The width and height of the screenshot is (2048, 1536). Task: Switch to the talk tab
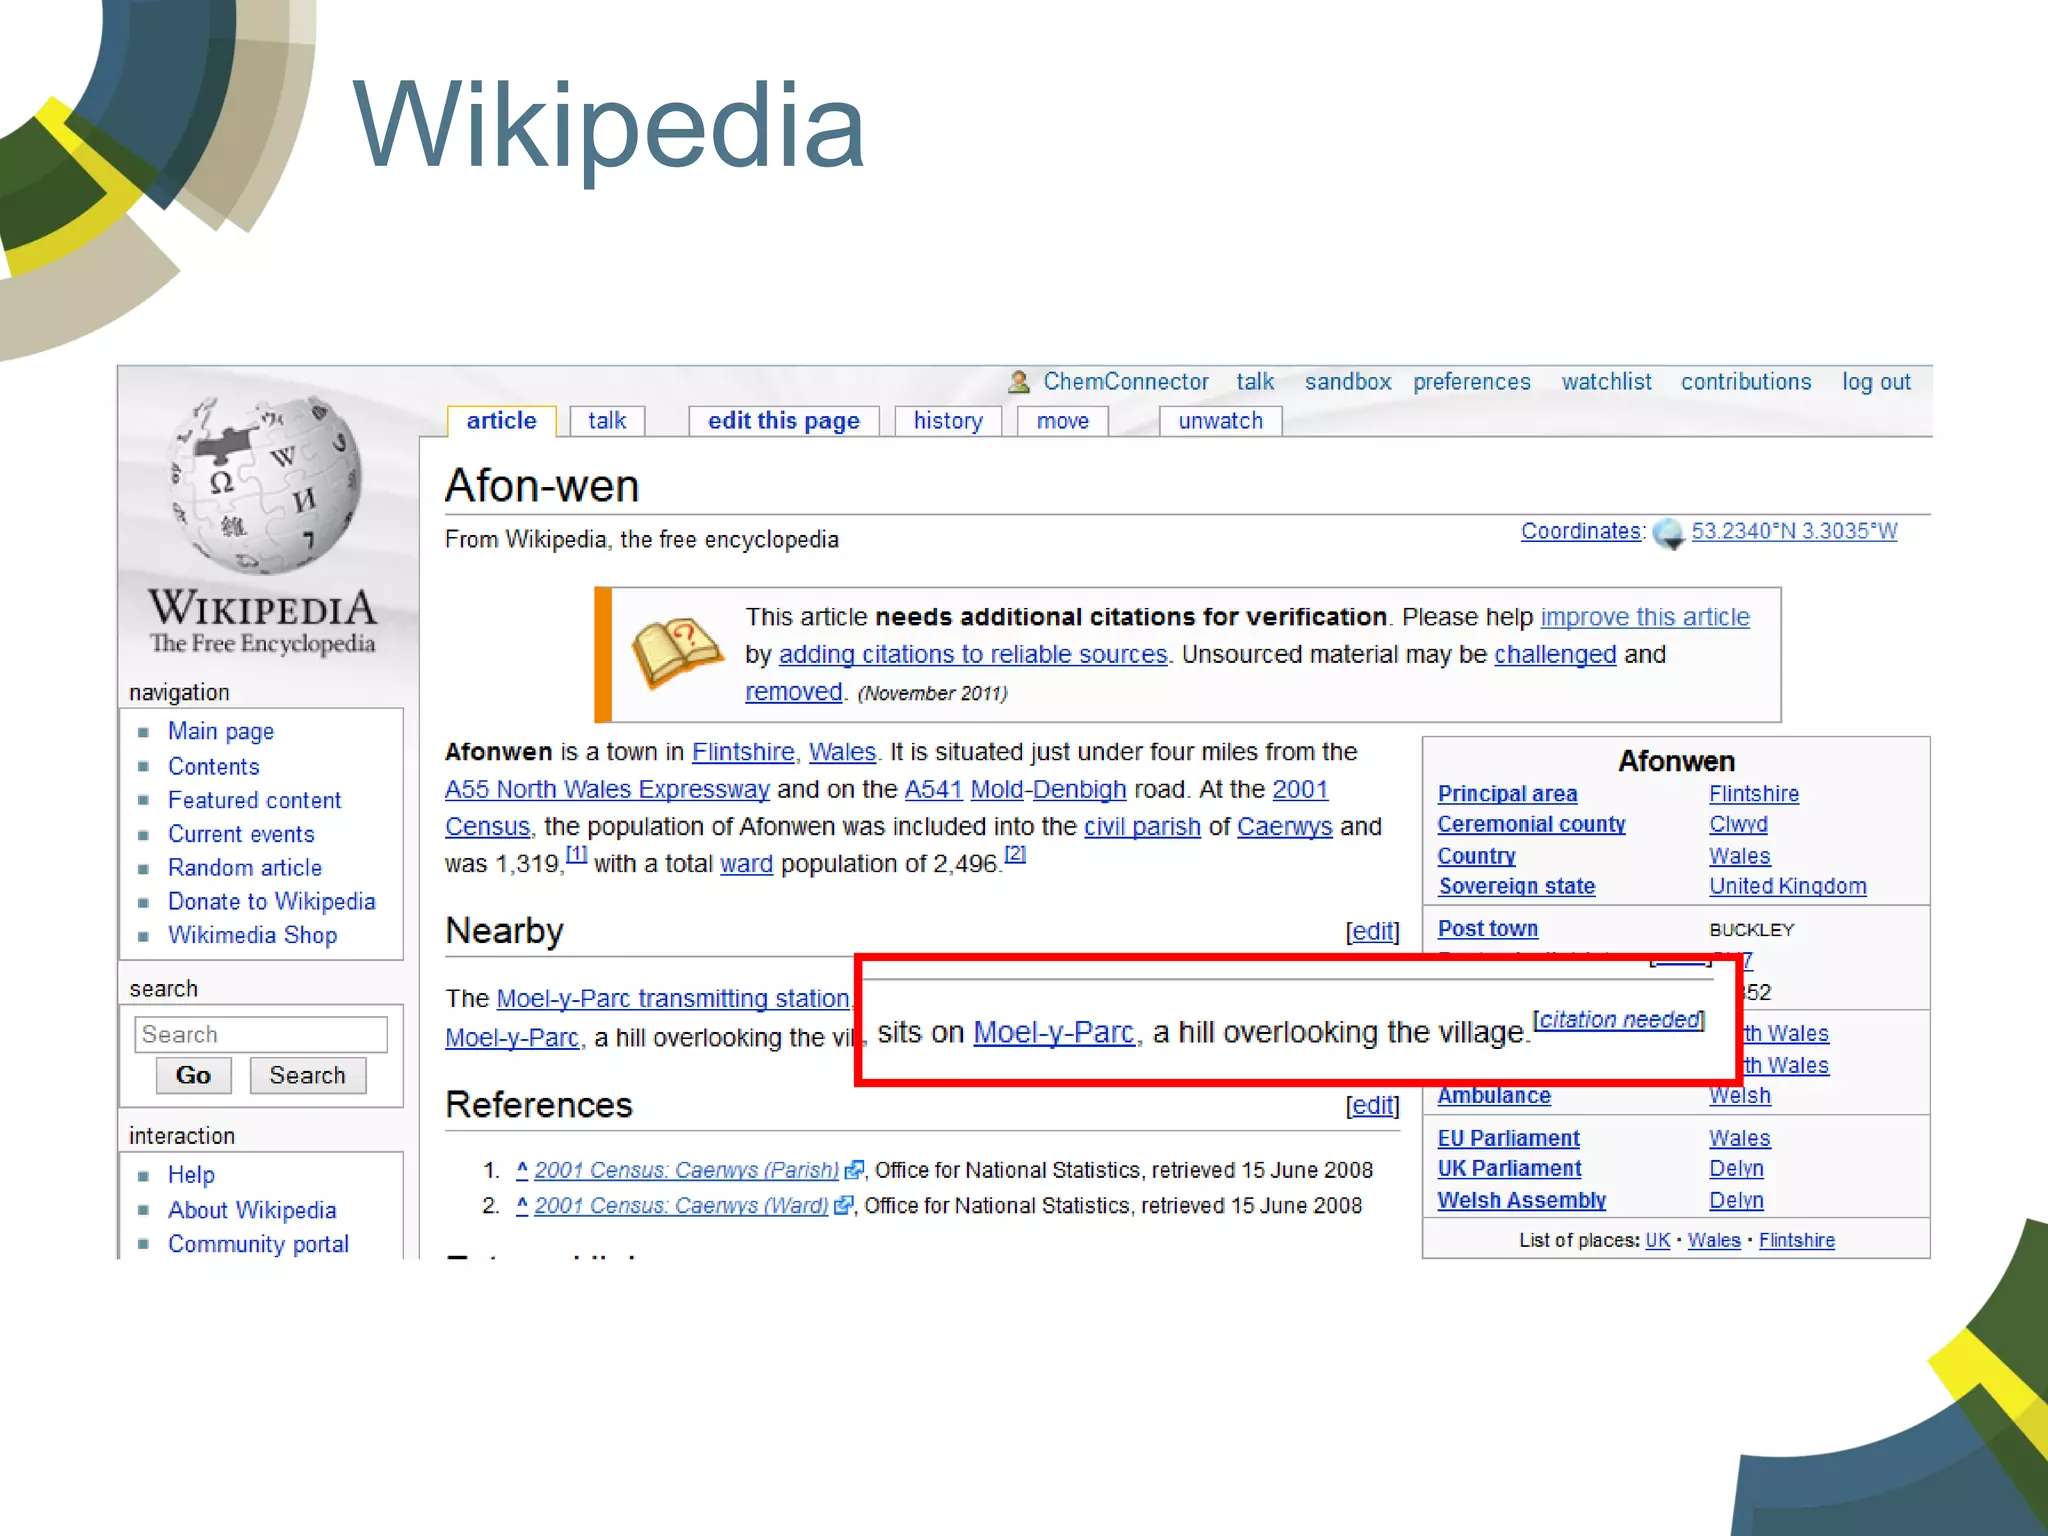[607, 421]
